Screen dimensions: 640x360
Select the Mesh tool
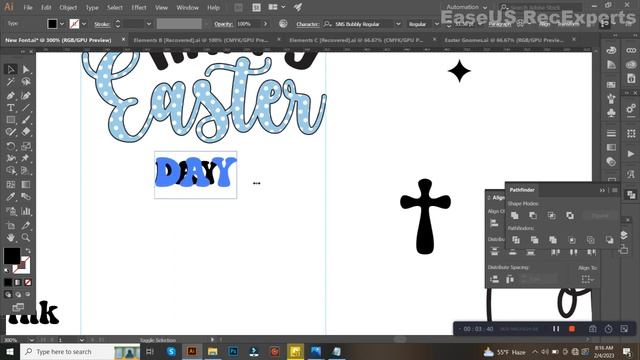coord(11,184)
